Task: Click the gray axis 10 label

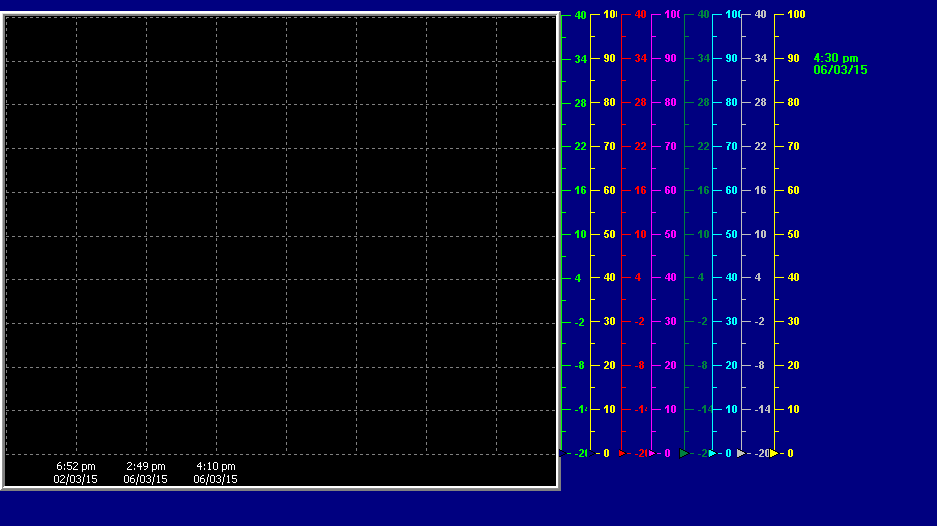Action: 760,234
